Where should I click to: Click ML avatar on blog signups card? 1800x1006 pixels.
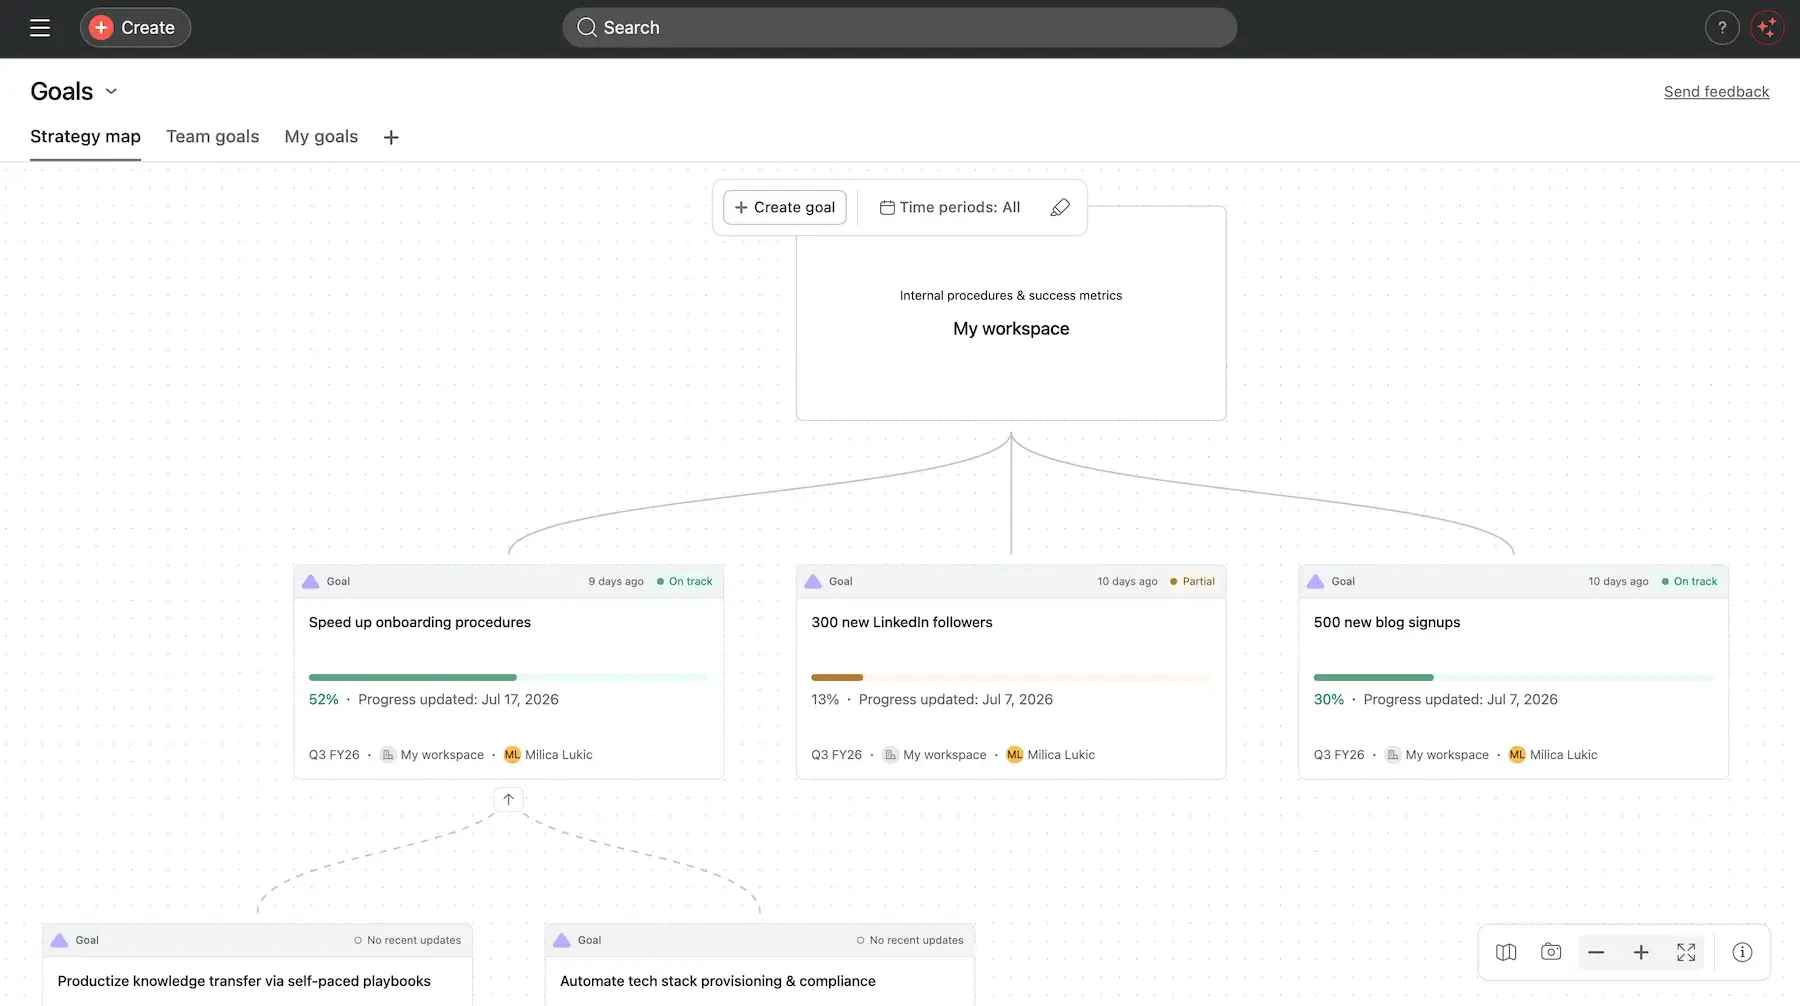click(x=1517, y=755)
